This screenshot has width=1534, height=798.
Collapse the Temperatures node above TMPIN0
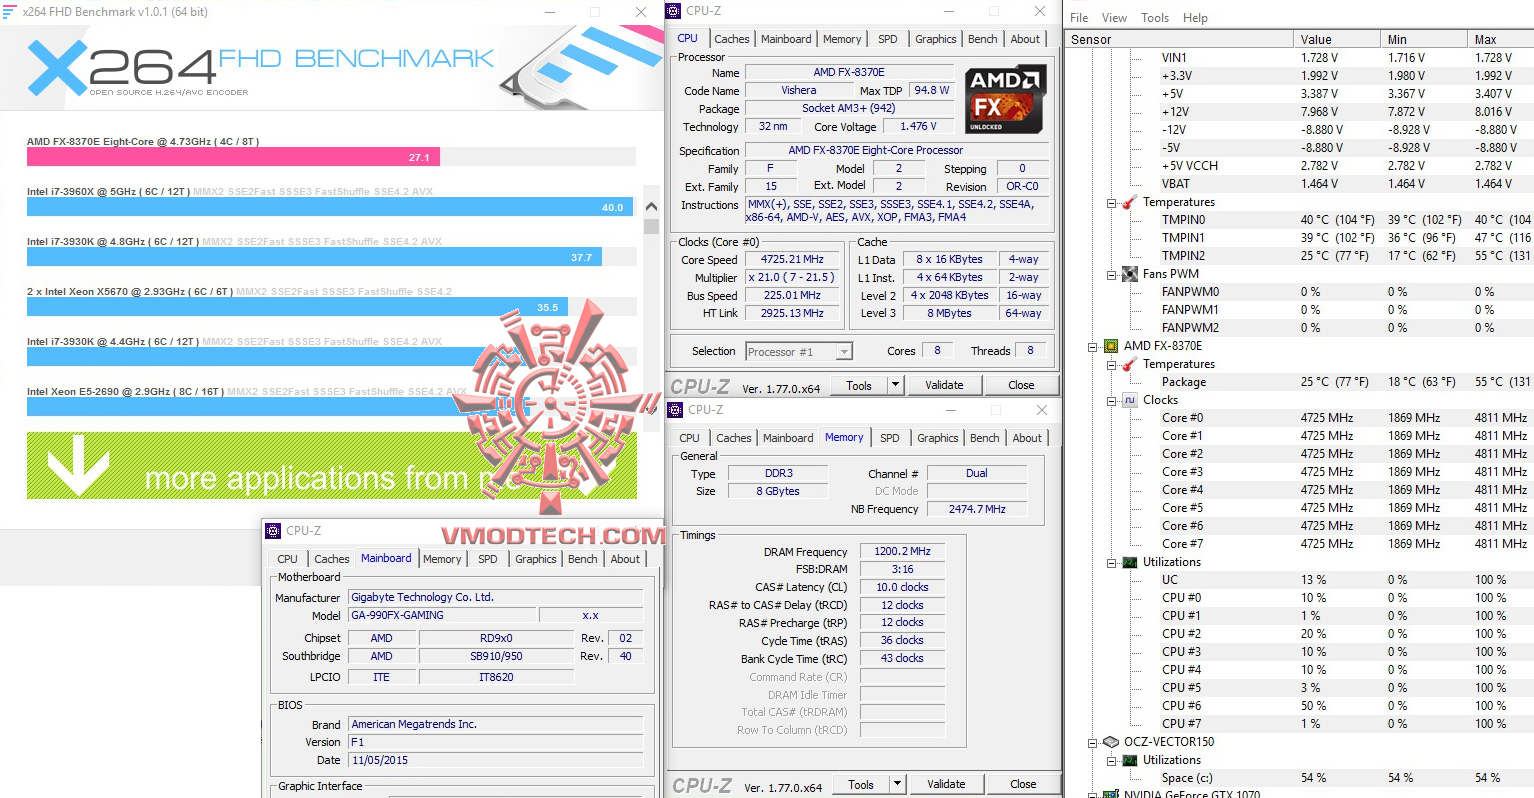1111,203
